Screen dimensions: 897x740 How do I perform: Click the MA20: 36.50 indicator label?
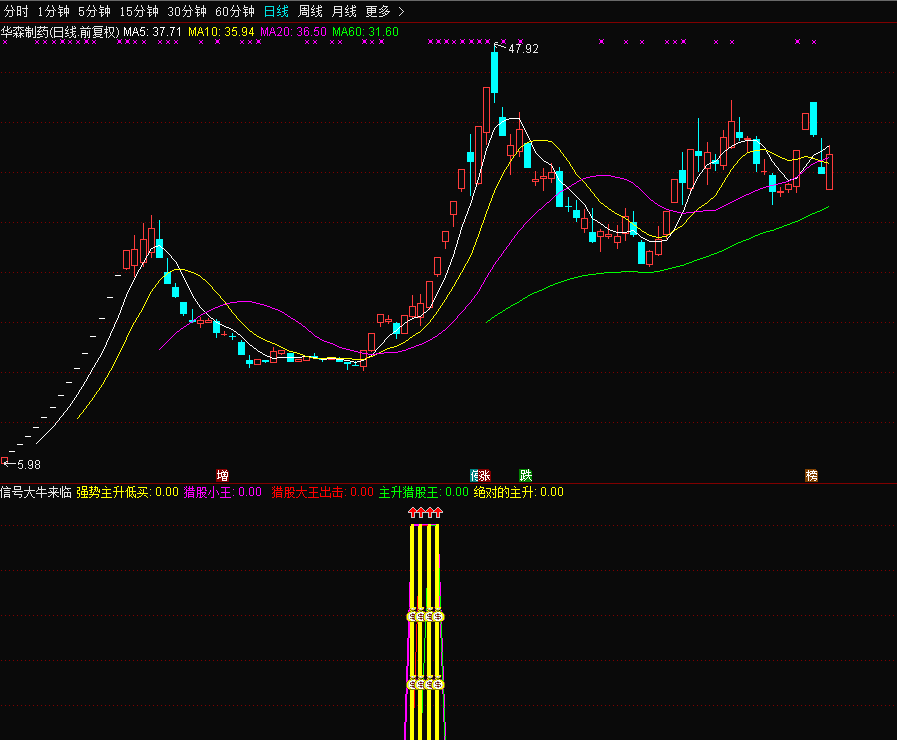(293, 32)
